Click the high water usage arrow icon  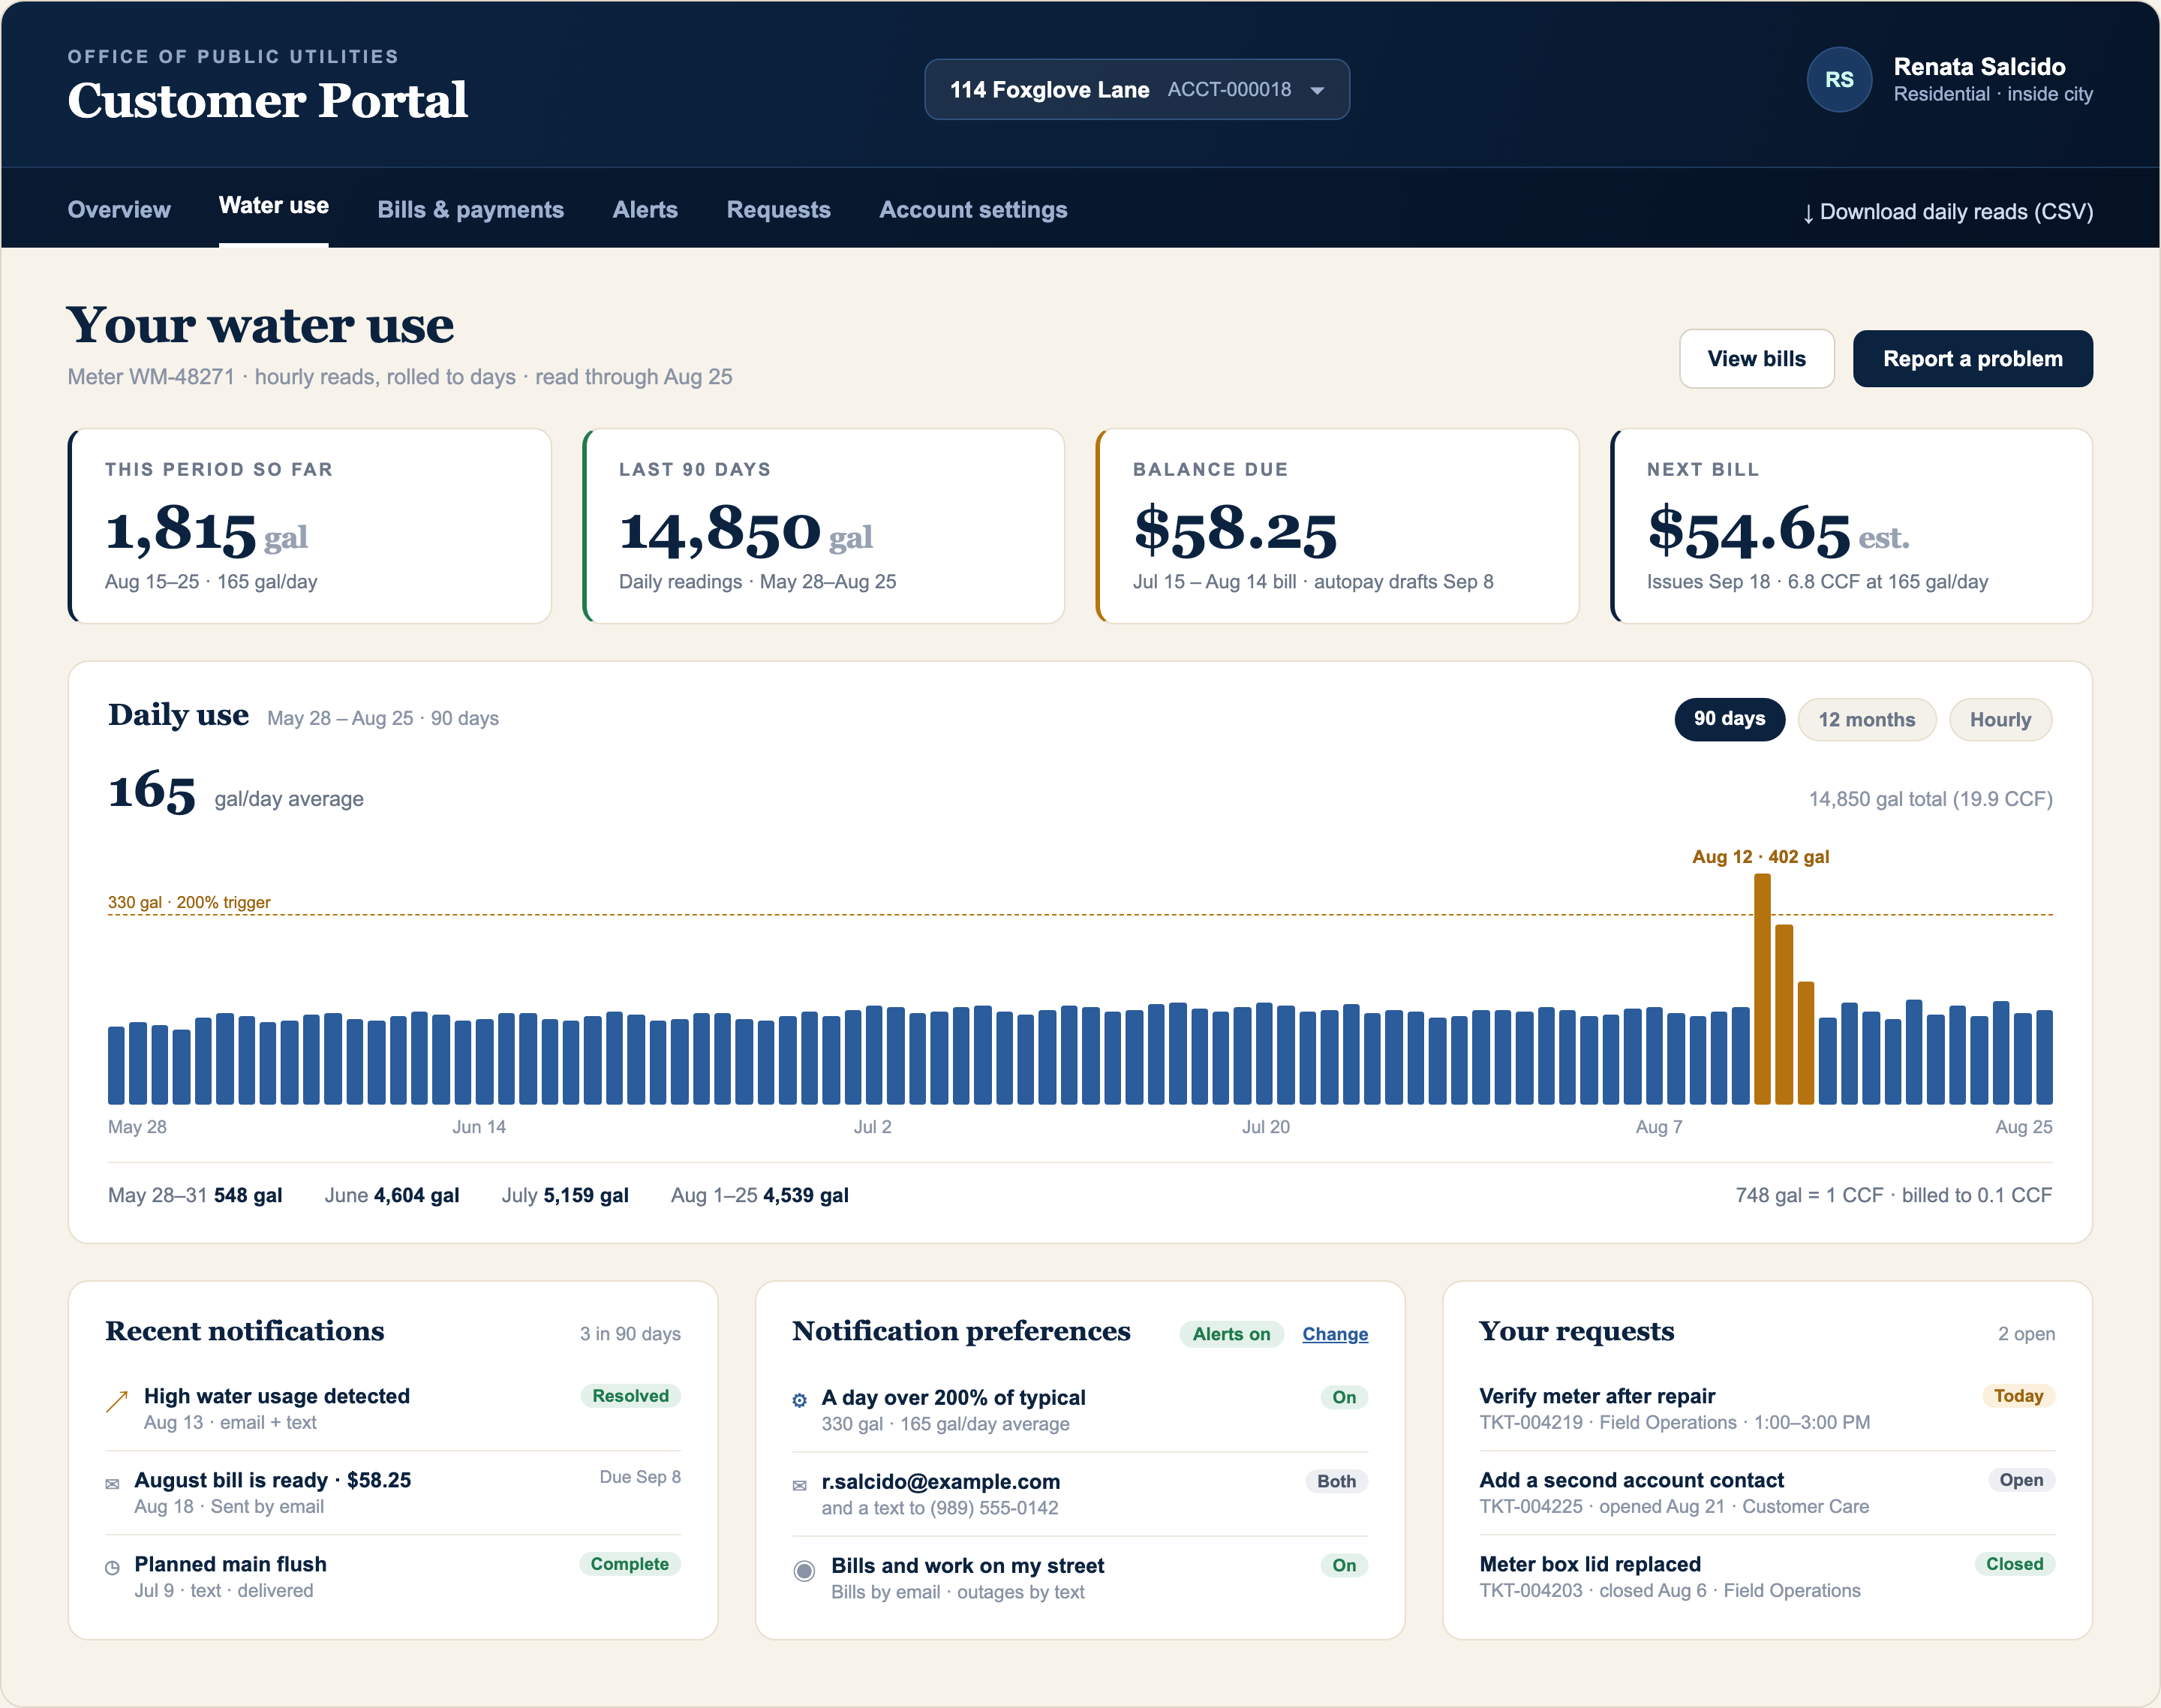[117, 1401]
